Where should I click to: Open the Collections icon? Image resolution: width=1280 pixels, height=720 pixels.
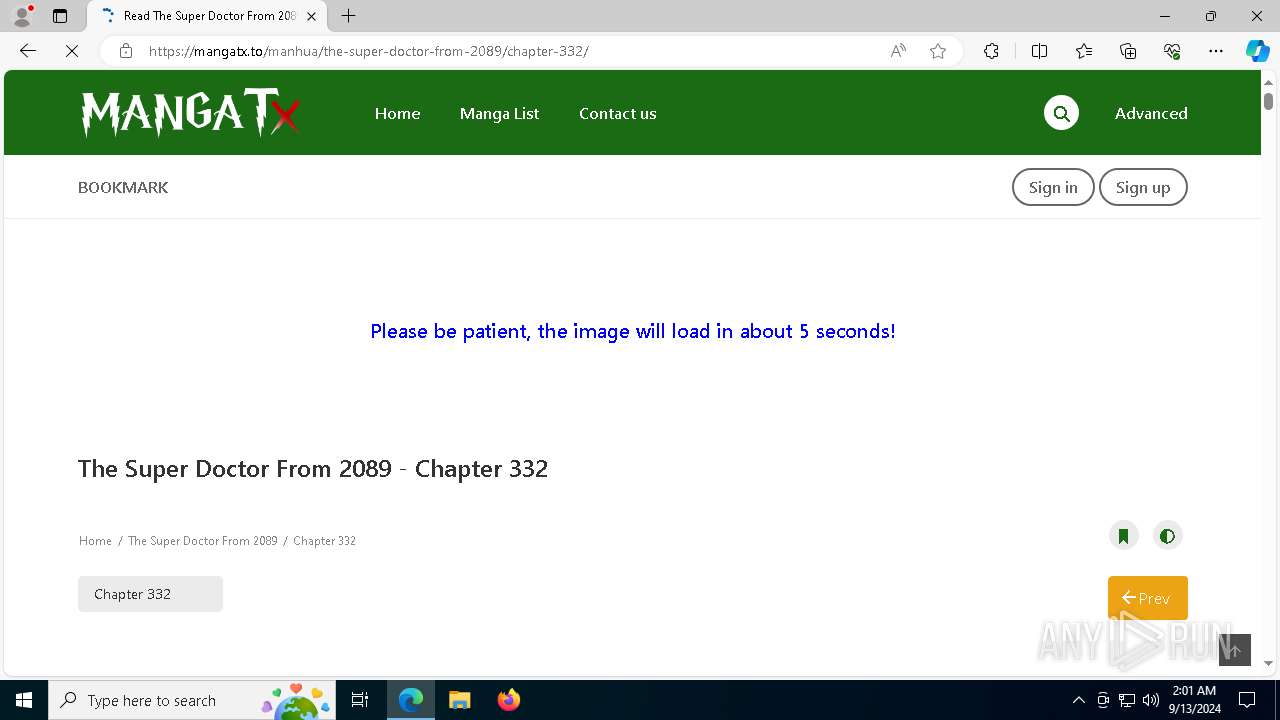(1128, 51)
